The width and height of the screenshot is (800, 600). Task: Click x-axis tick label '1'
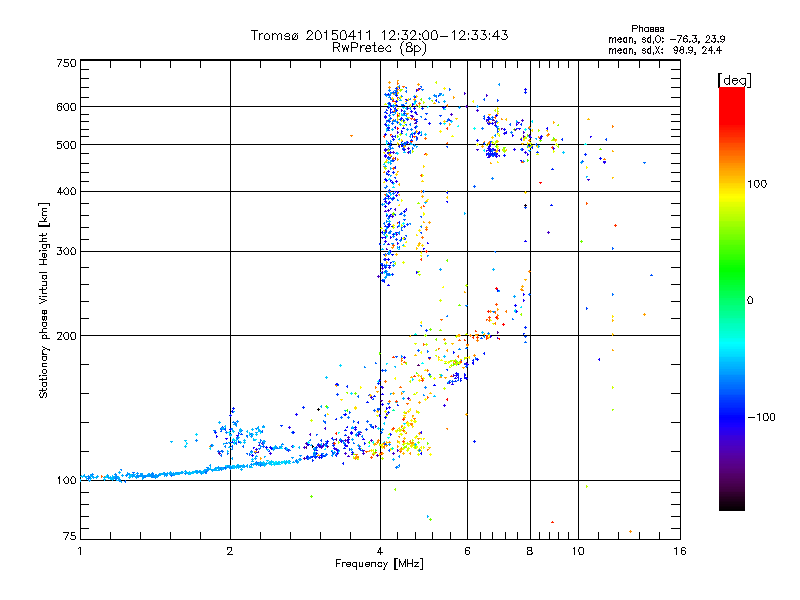coord(80,551)
